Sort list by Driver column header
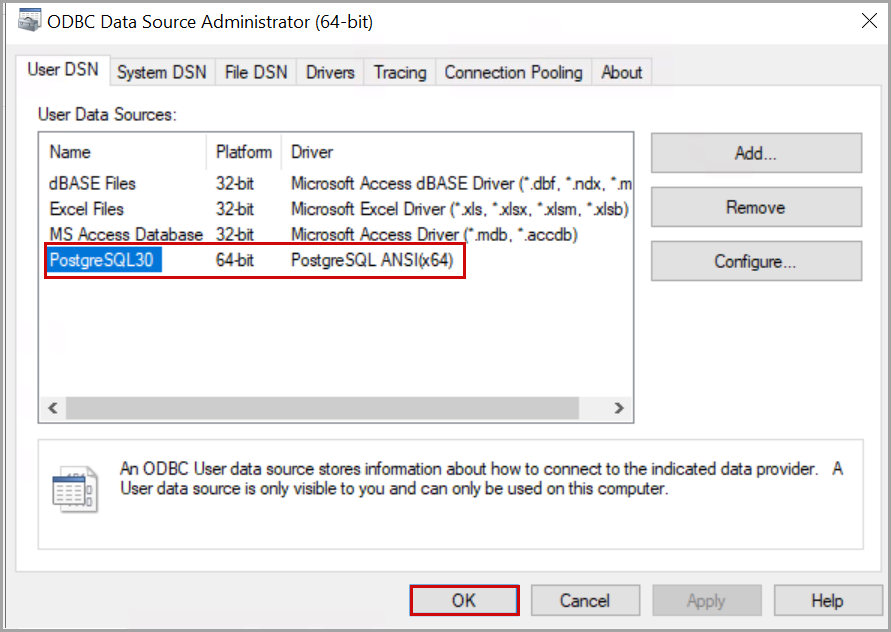Viewport: 891px width, 632px height. pos(312,152)
